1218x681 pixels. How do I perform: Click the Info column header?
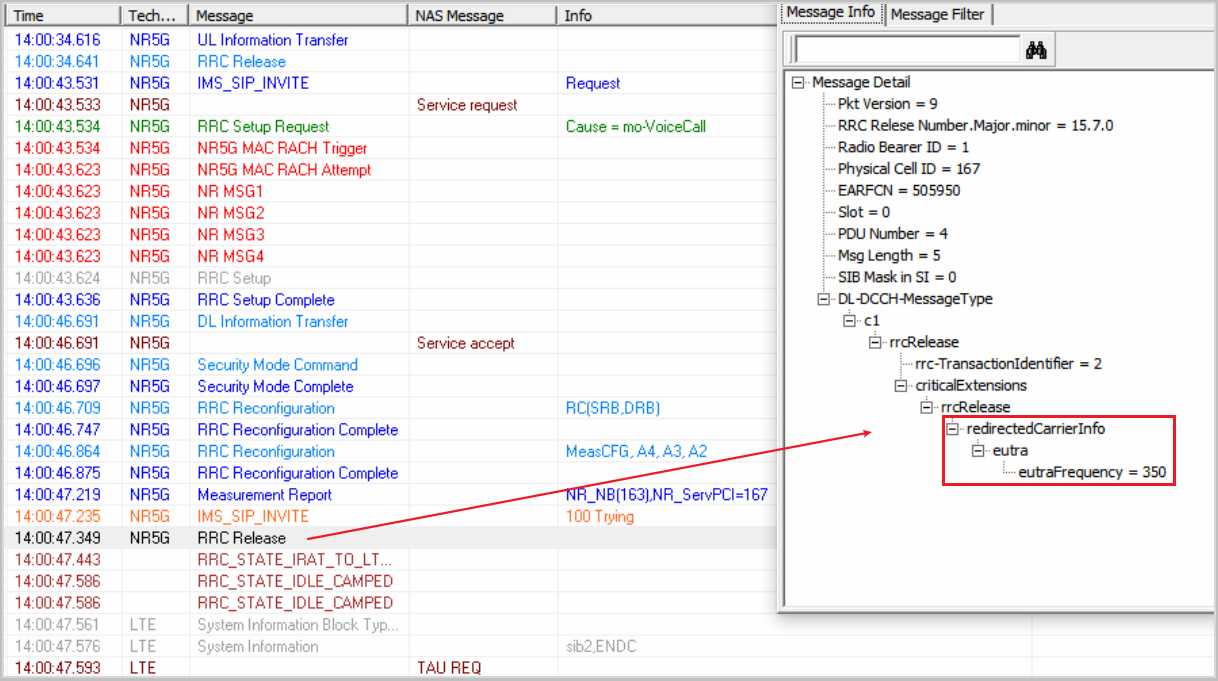tap(660, 16)
